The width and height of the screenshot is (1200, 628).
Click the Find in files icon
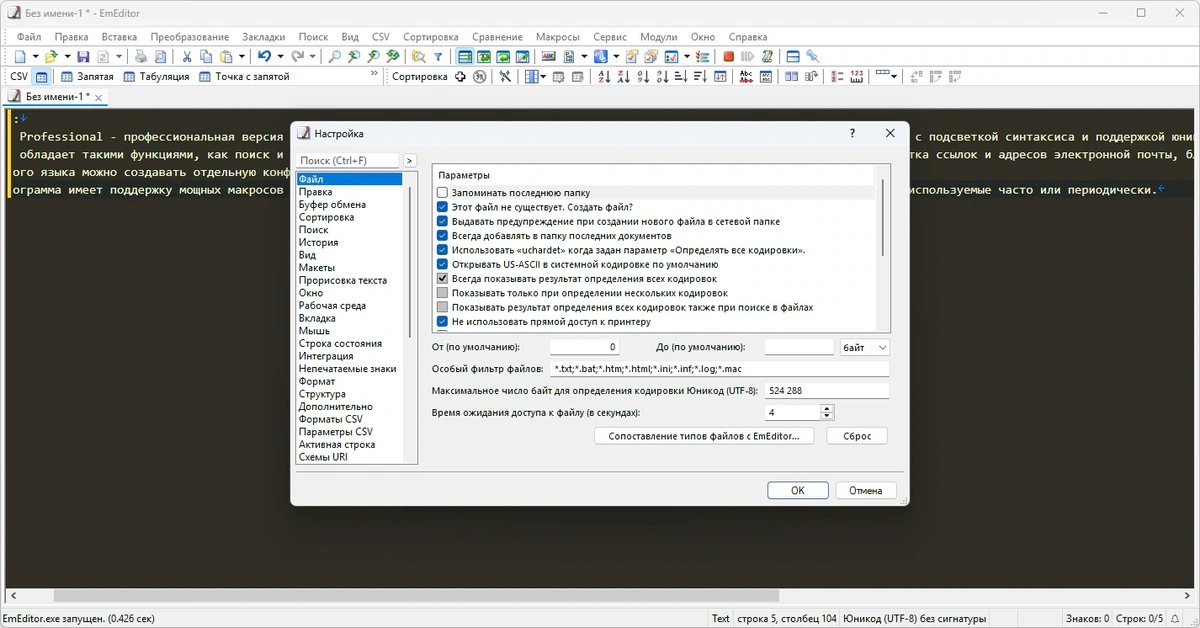(x=418, y=56)
